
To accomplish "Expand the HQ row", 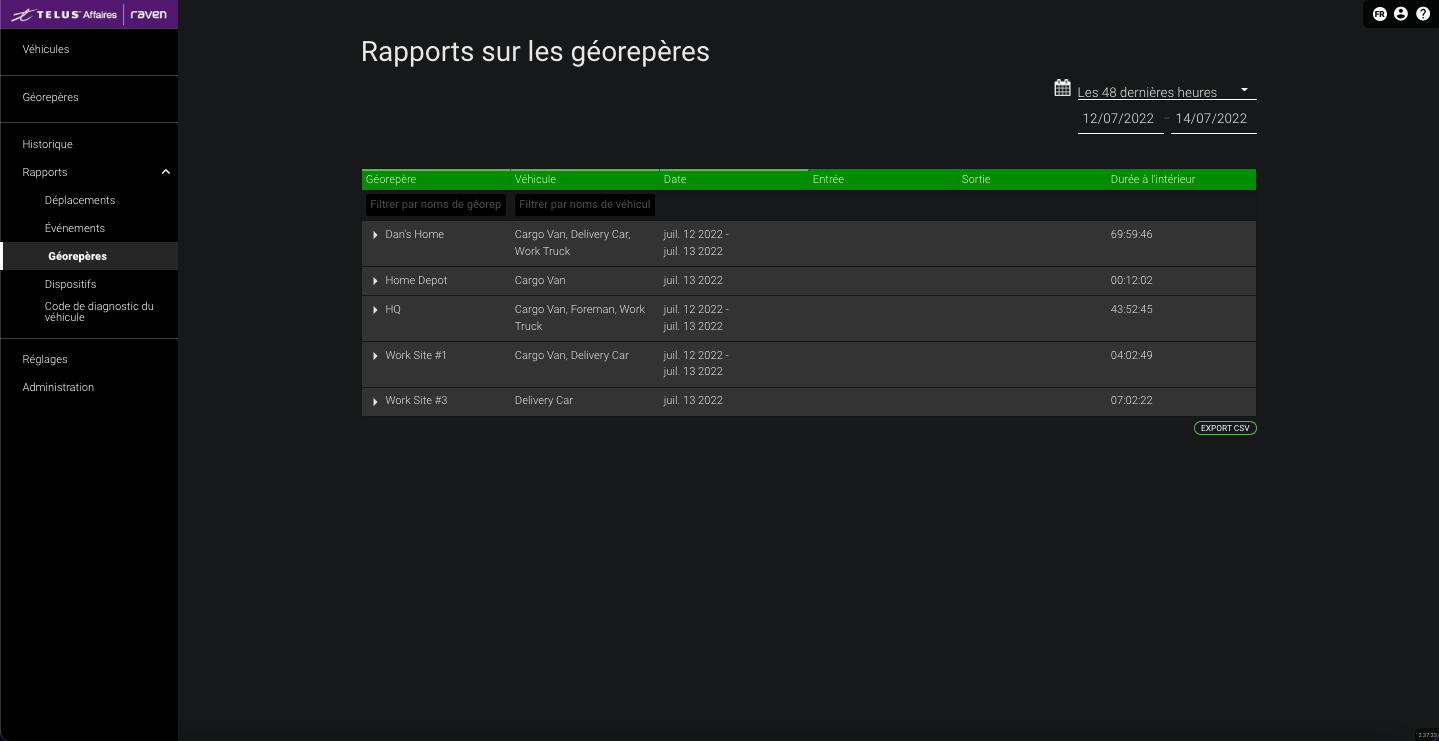I will (375, 310).
